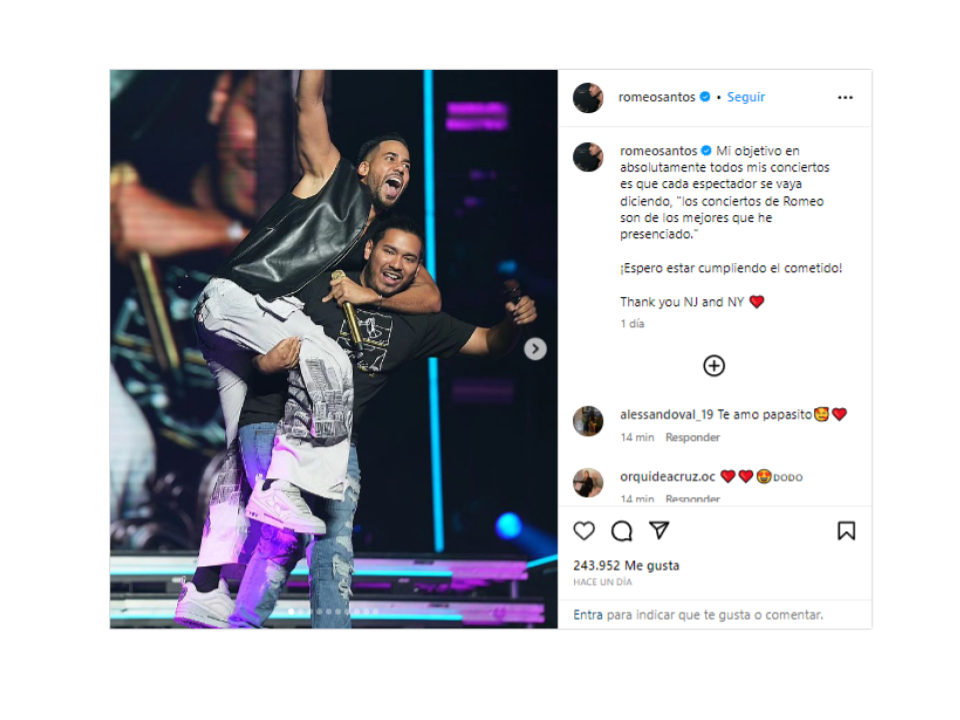Save the post with the bookmark icon
The width and height of the screenshot is (960, 720).
click(x=846, y=530)
